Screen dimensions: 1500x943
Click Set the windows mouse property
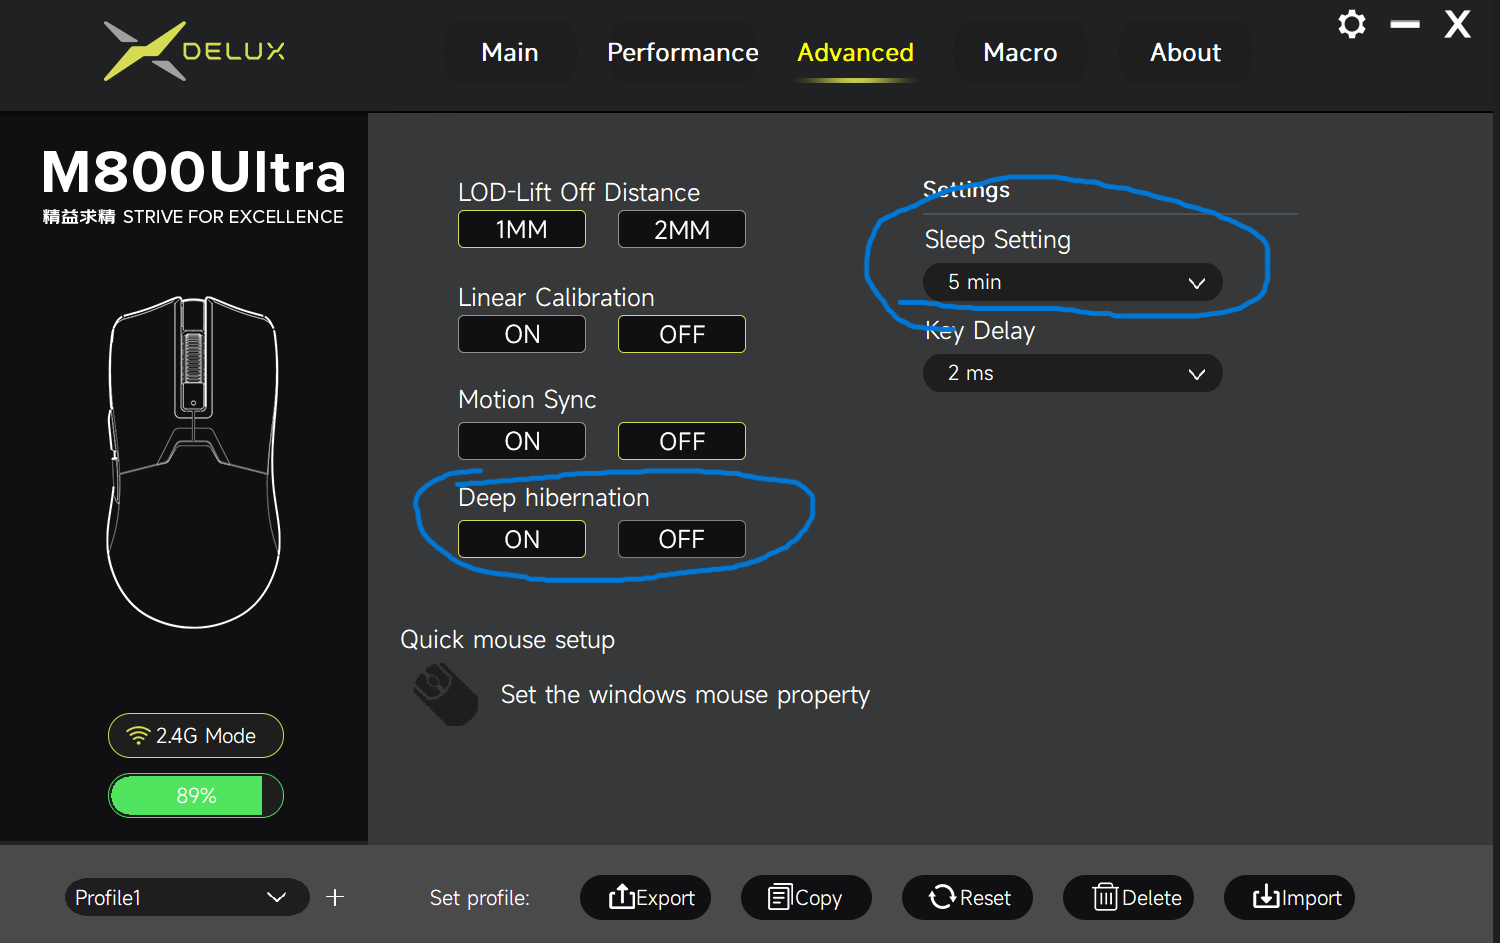685,695
